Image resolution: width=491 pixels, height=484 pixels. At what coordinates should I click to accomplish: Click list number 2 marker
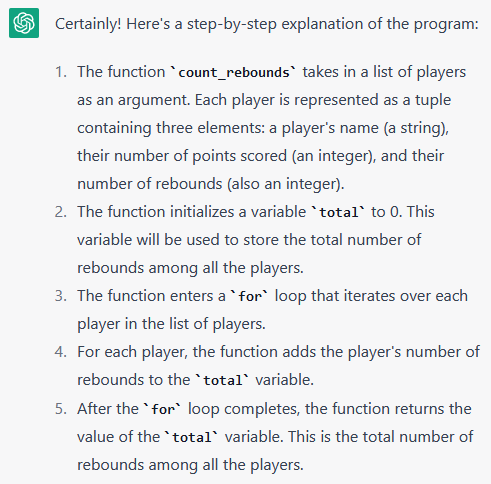coord(61,212)
